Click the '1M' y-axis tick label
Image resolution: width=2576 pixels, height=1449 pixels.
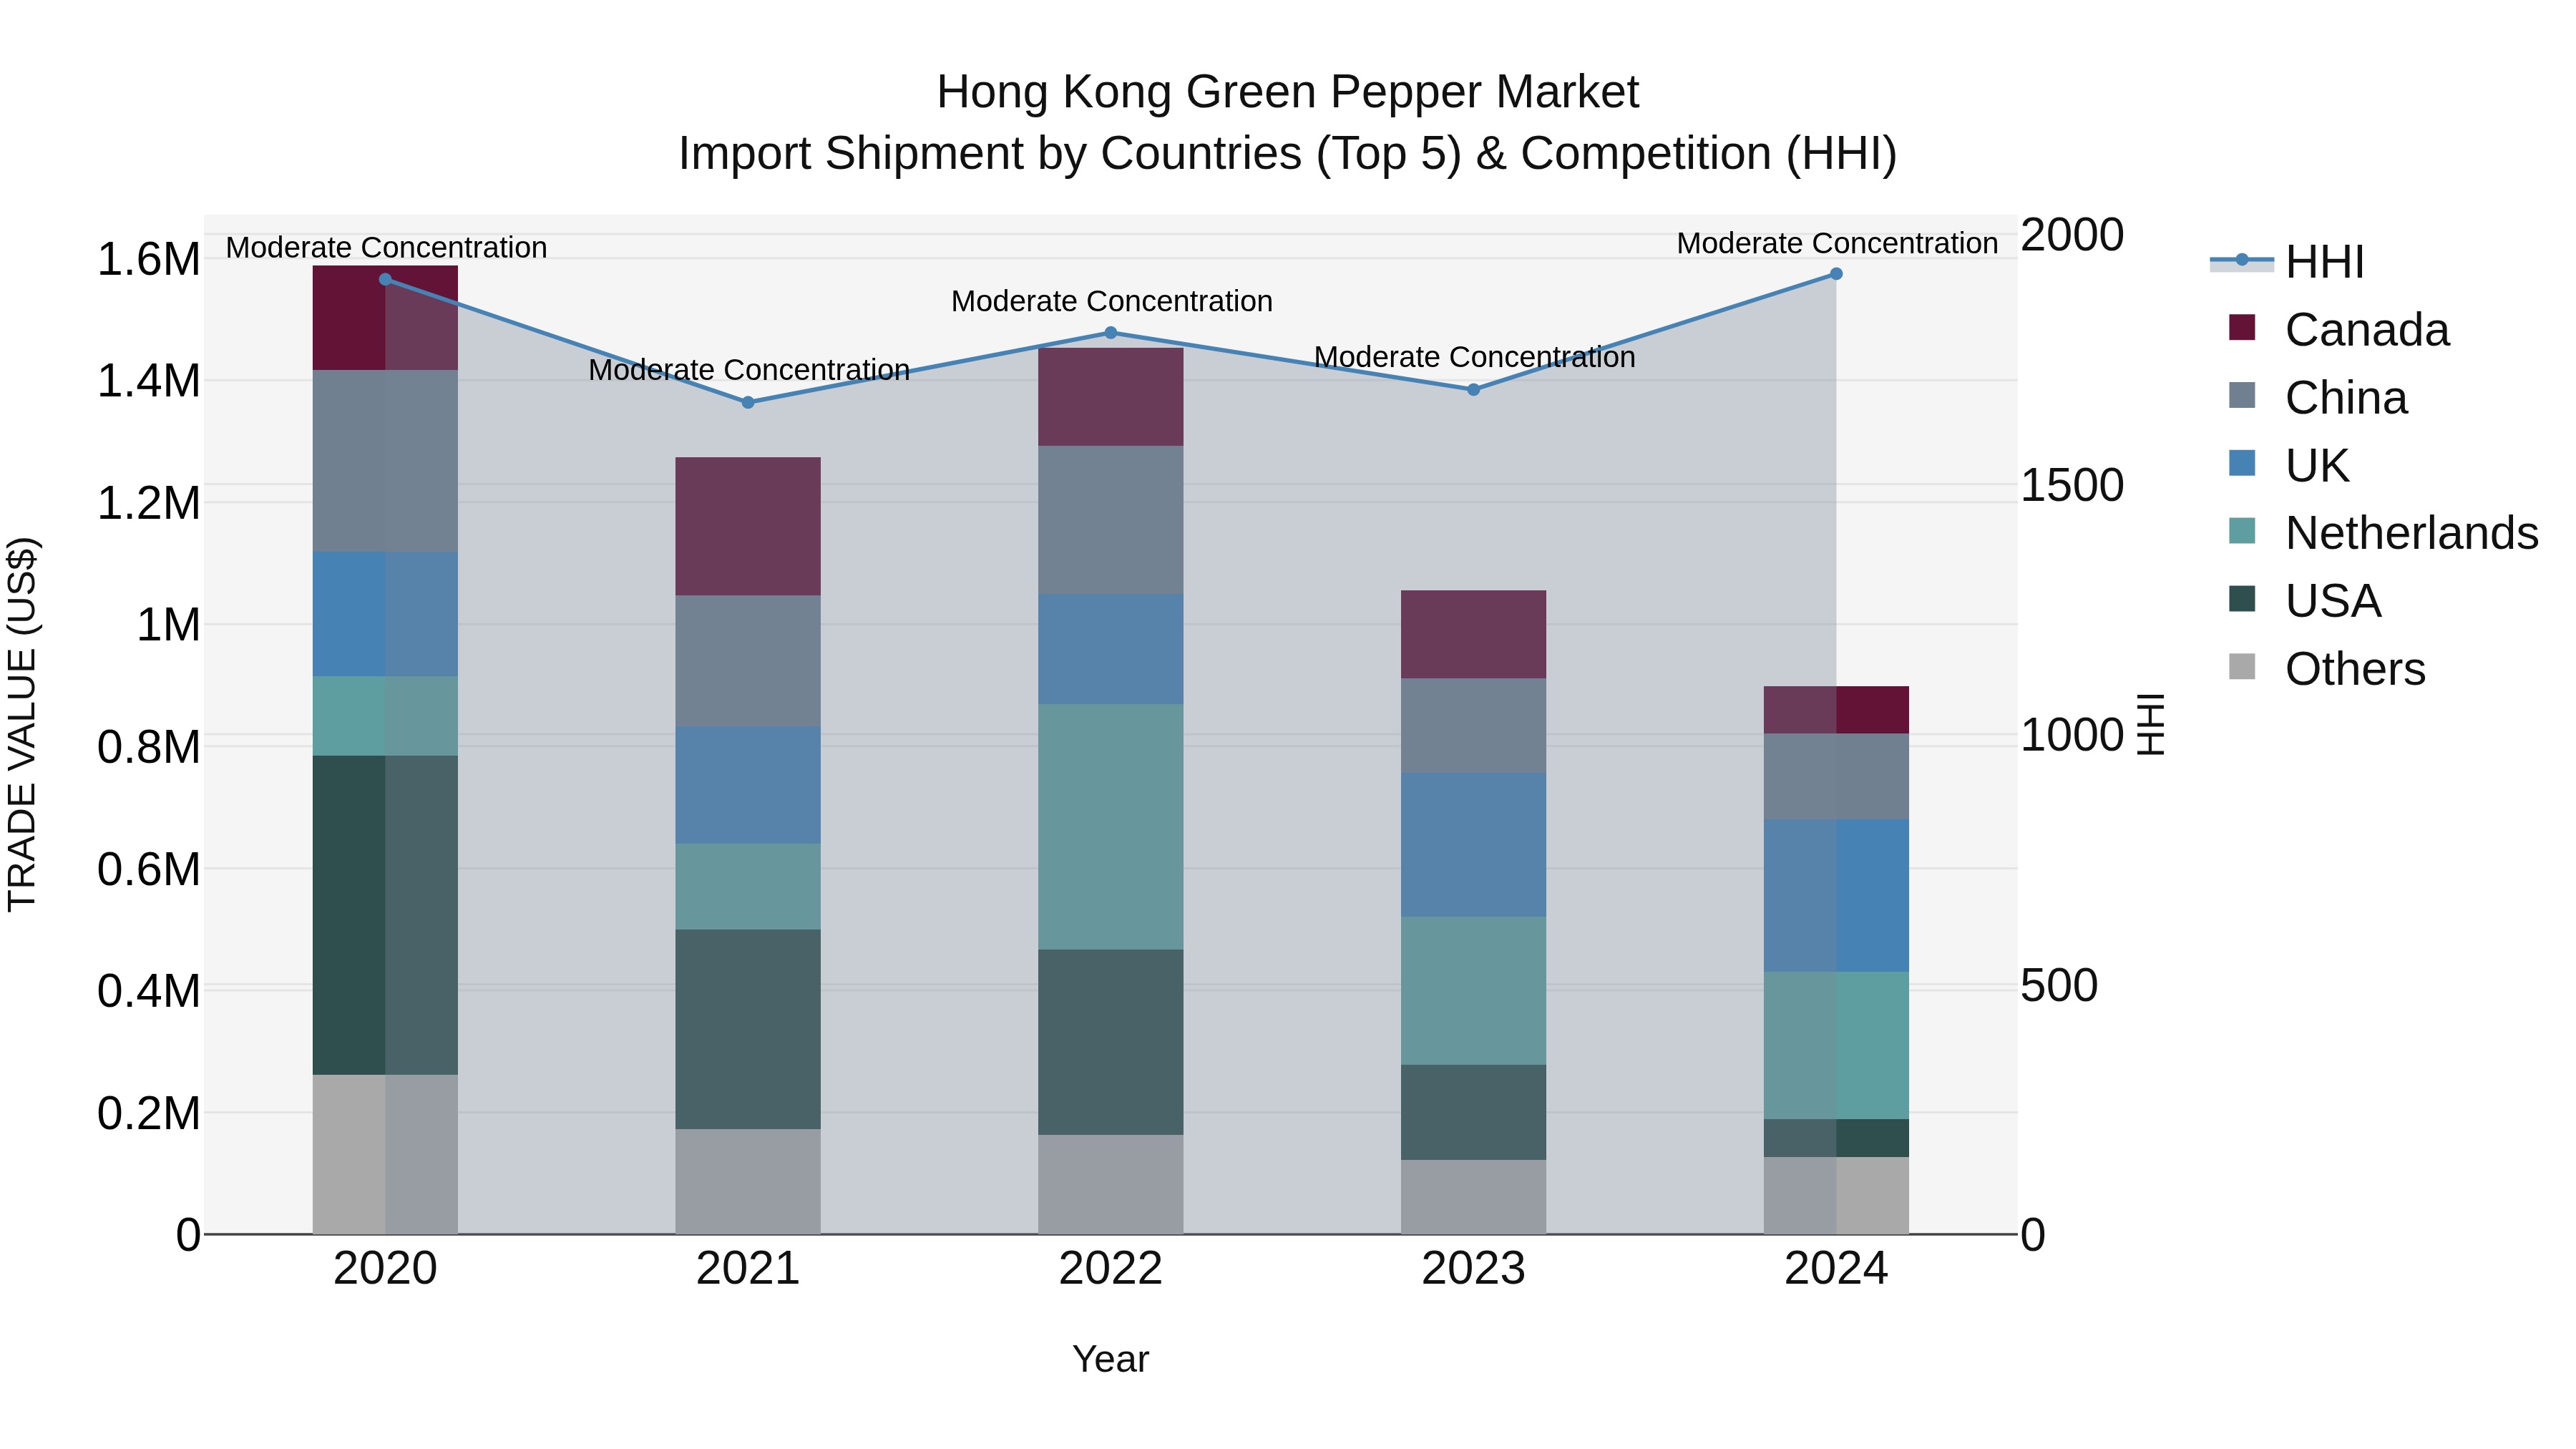pyautogui.click(x=168, y=625)
